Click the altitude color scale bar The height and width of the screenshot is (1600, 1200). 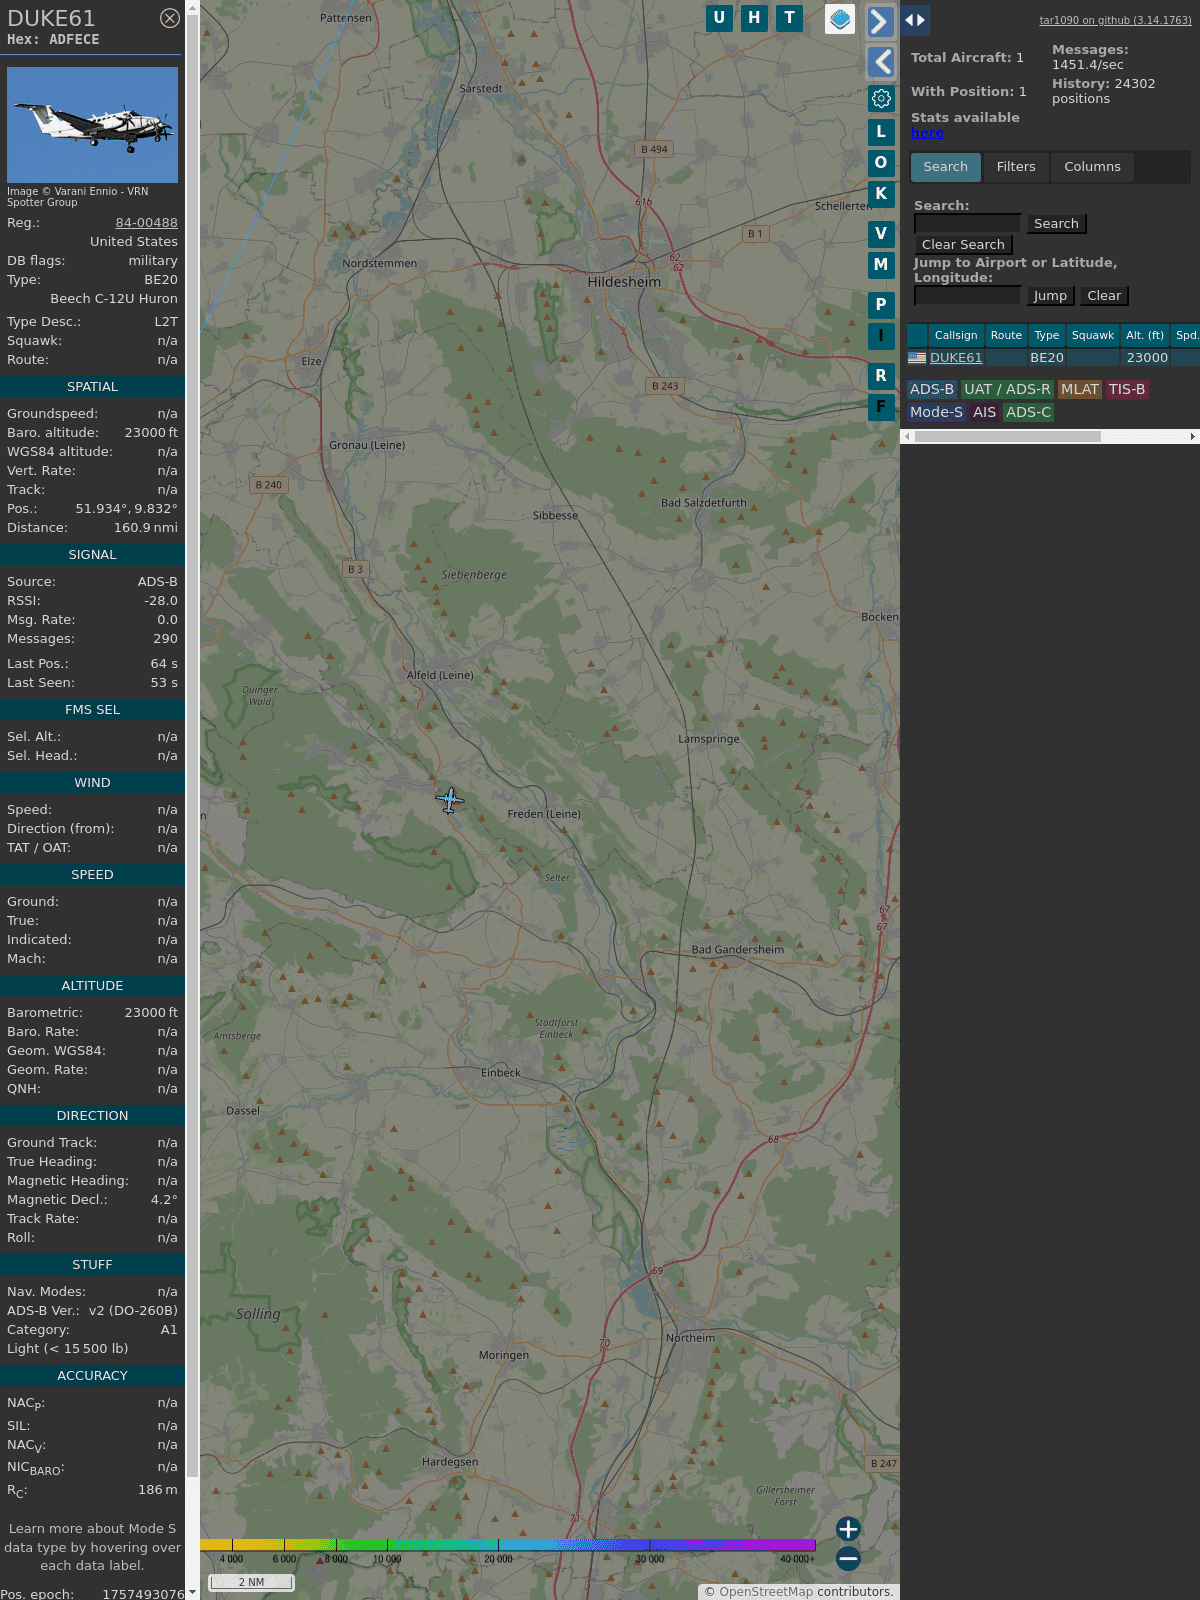point(508,1545)
